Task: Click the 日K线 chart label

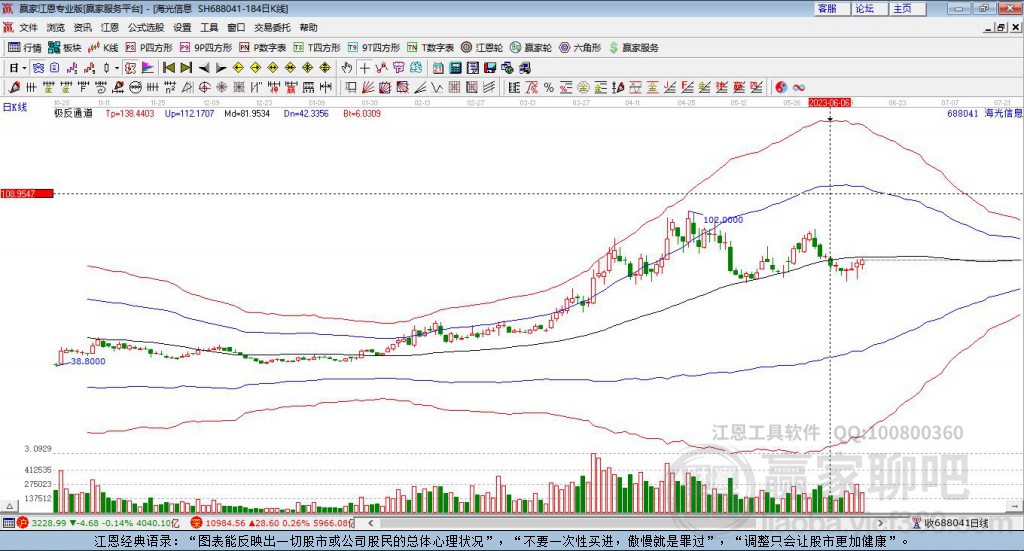Action: [x=15, y=107]
